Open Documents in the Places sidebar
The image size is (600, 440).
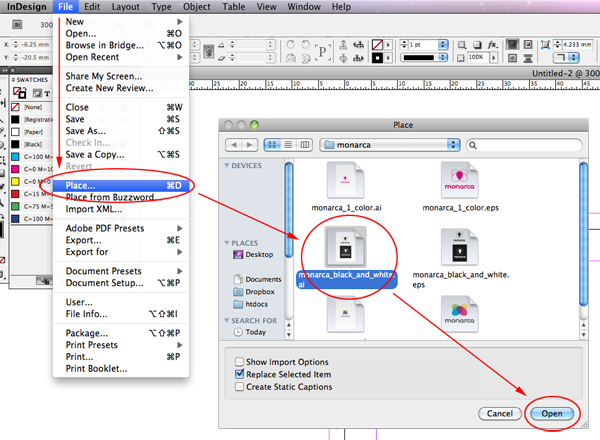(257, 279)
